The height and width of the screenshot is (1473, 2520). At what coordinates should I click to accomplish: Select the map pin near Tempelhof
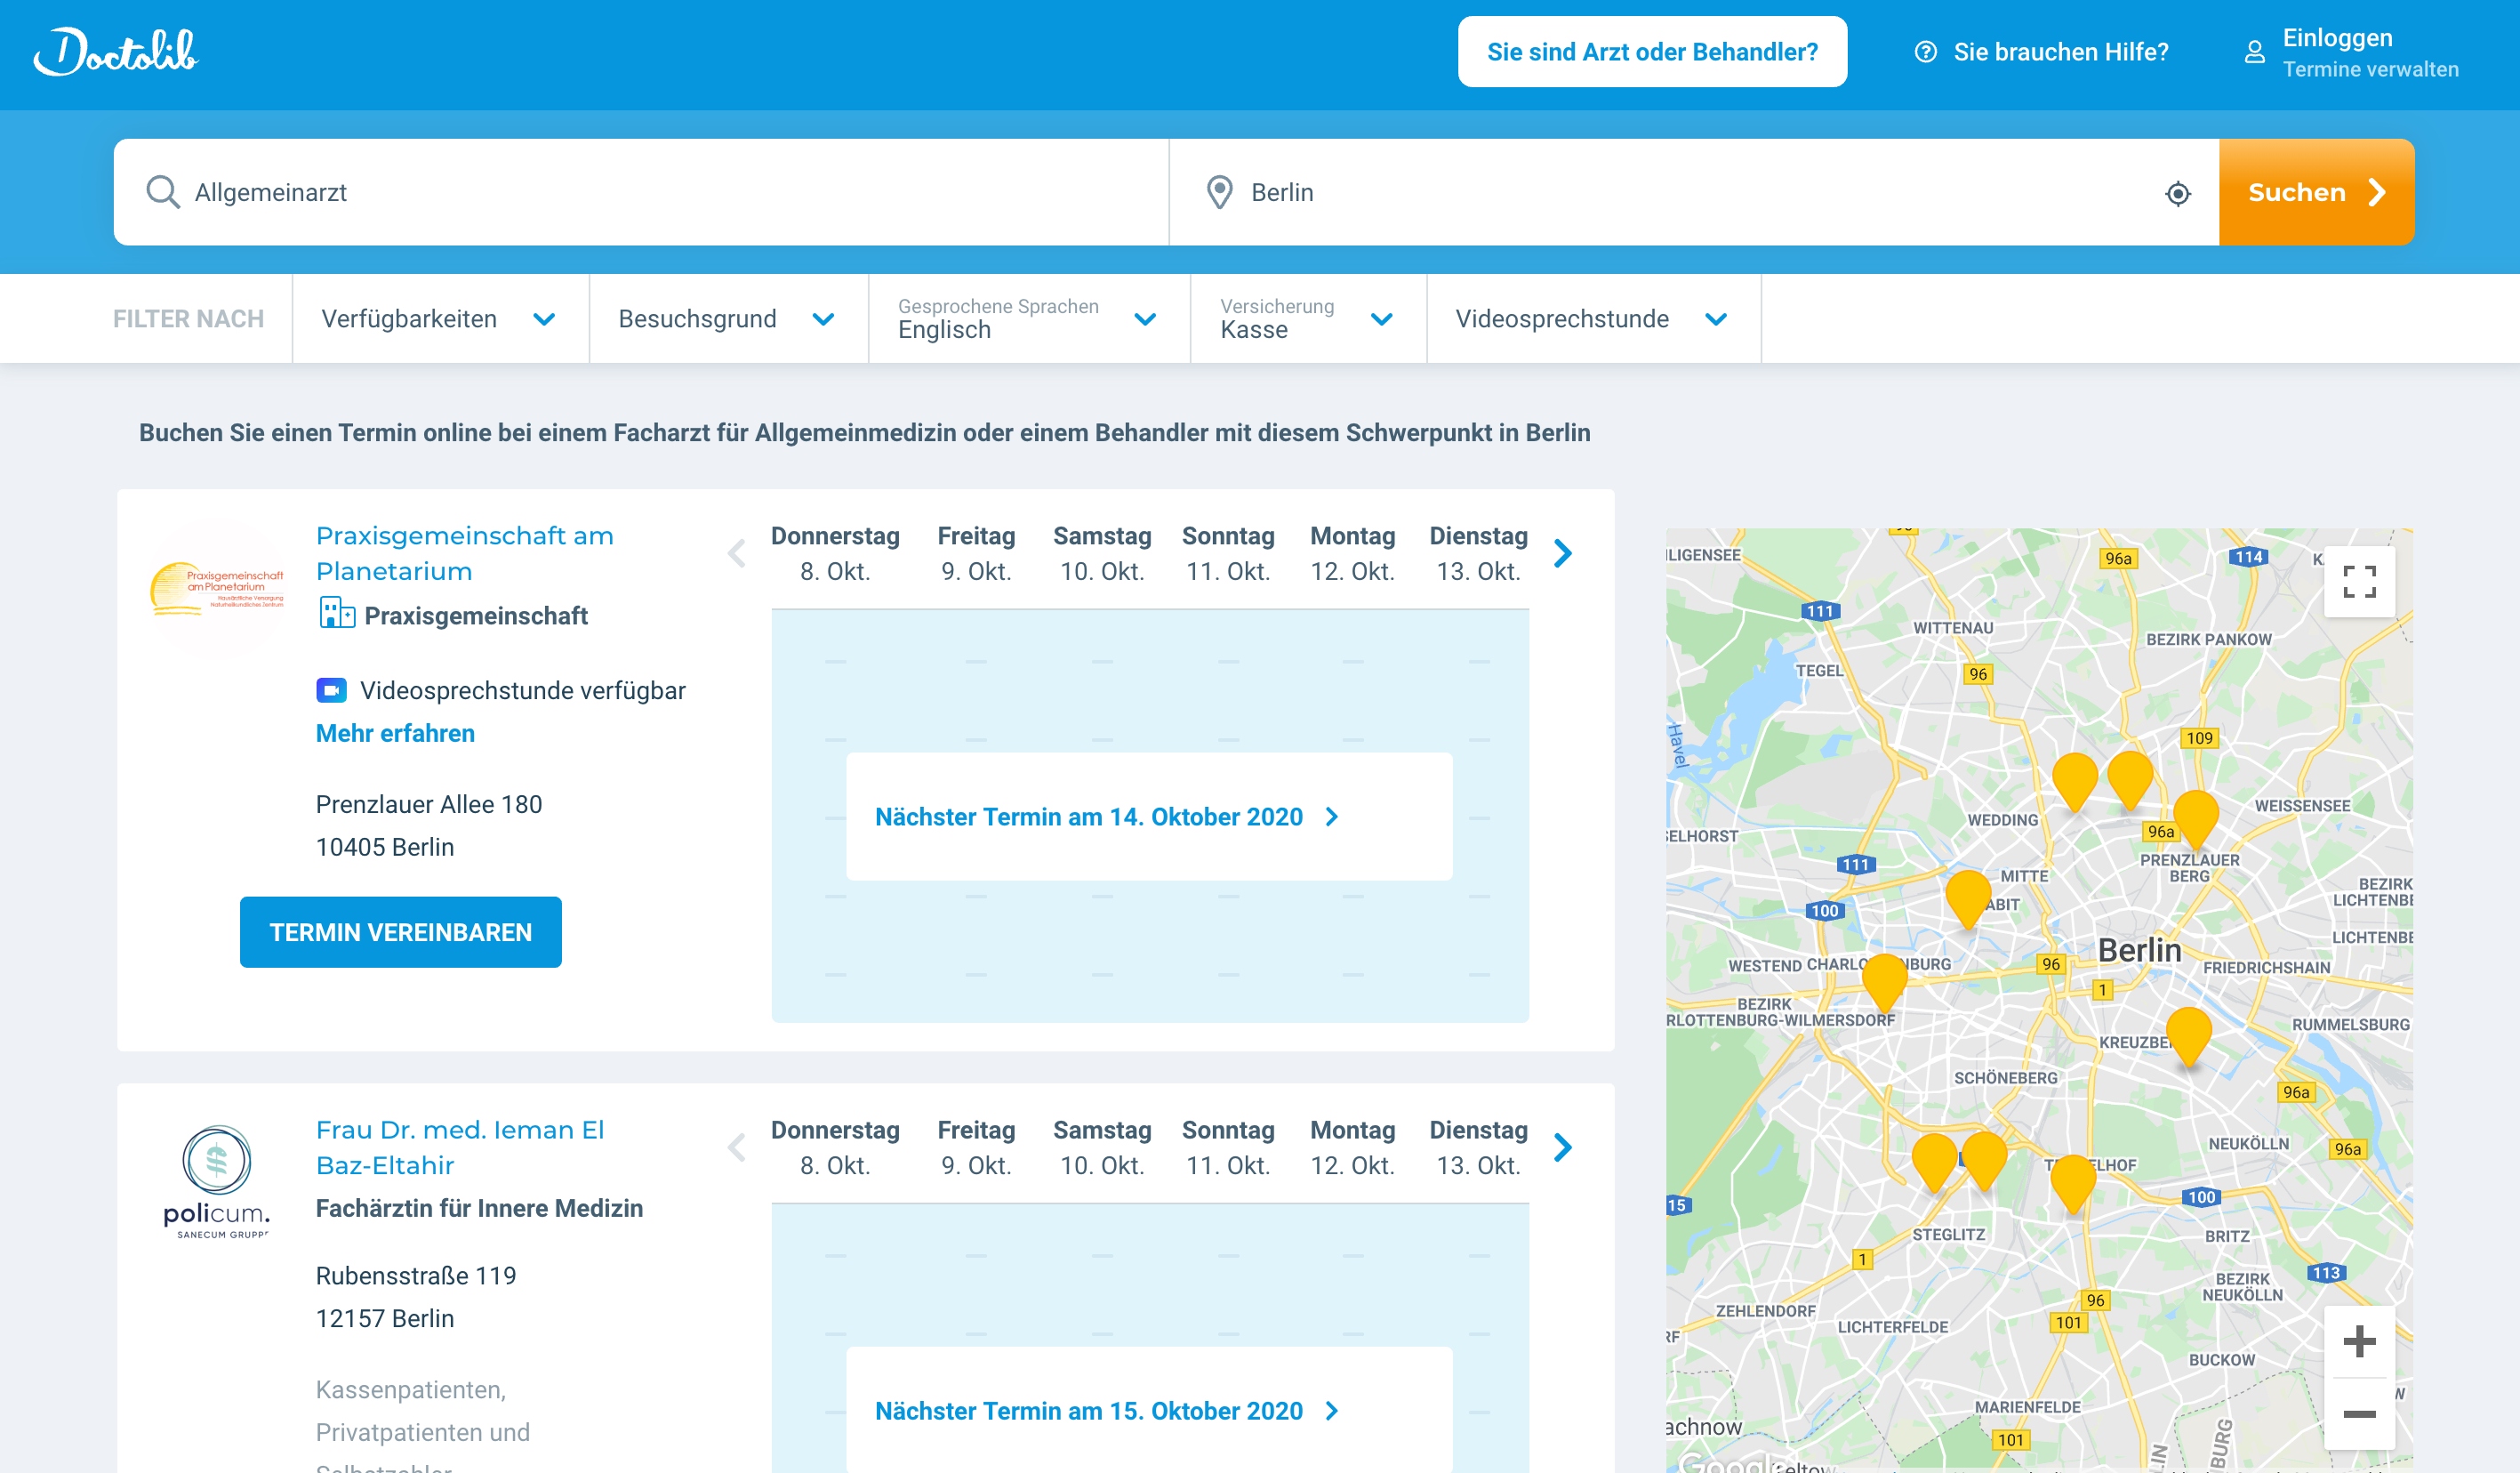click(x=2072, y=1184)
